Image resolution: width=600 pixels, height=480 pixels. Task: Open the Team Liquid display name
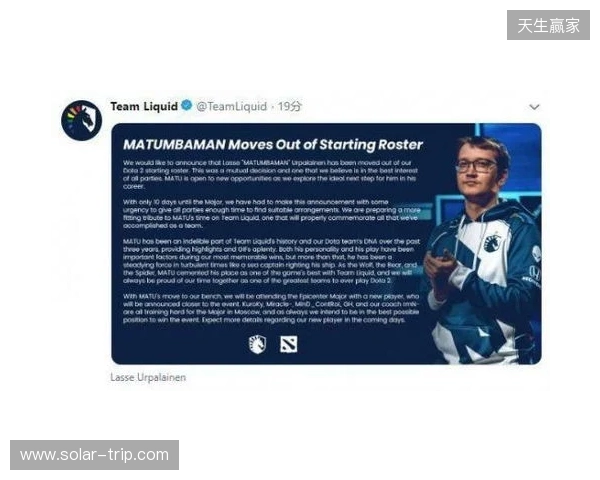click(x=144, y=106)
